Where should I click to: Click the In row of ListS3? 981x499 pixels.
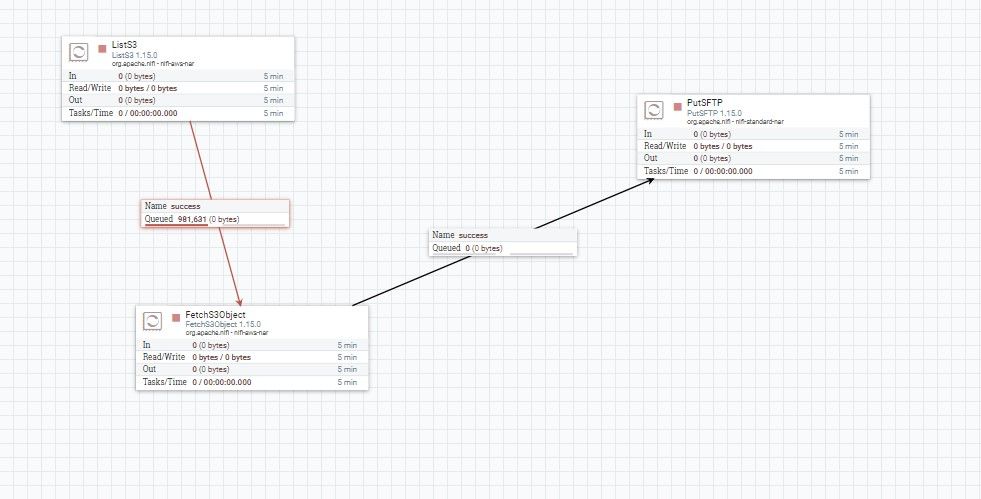(x=178, y=76)
